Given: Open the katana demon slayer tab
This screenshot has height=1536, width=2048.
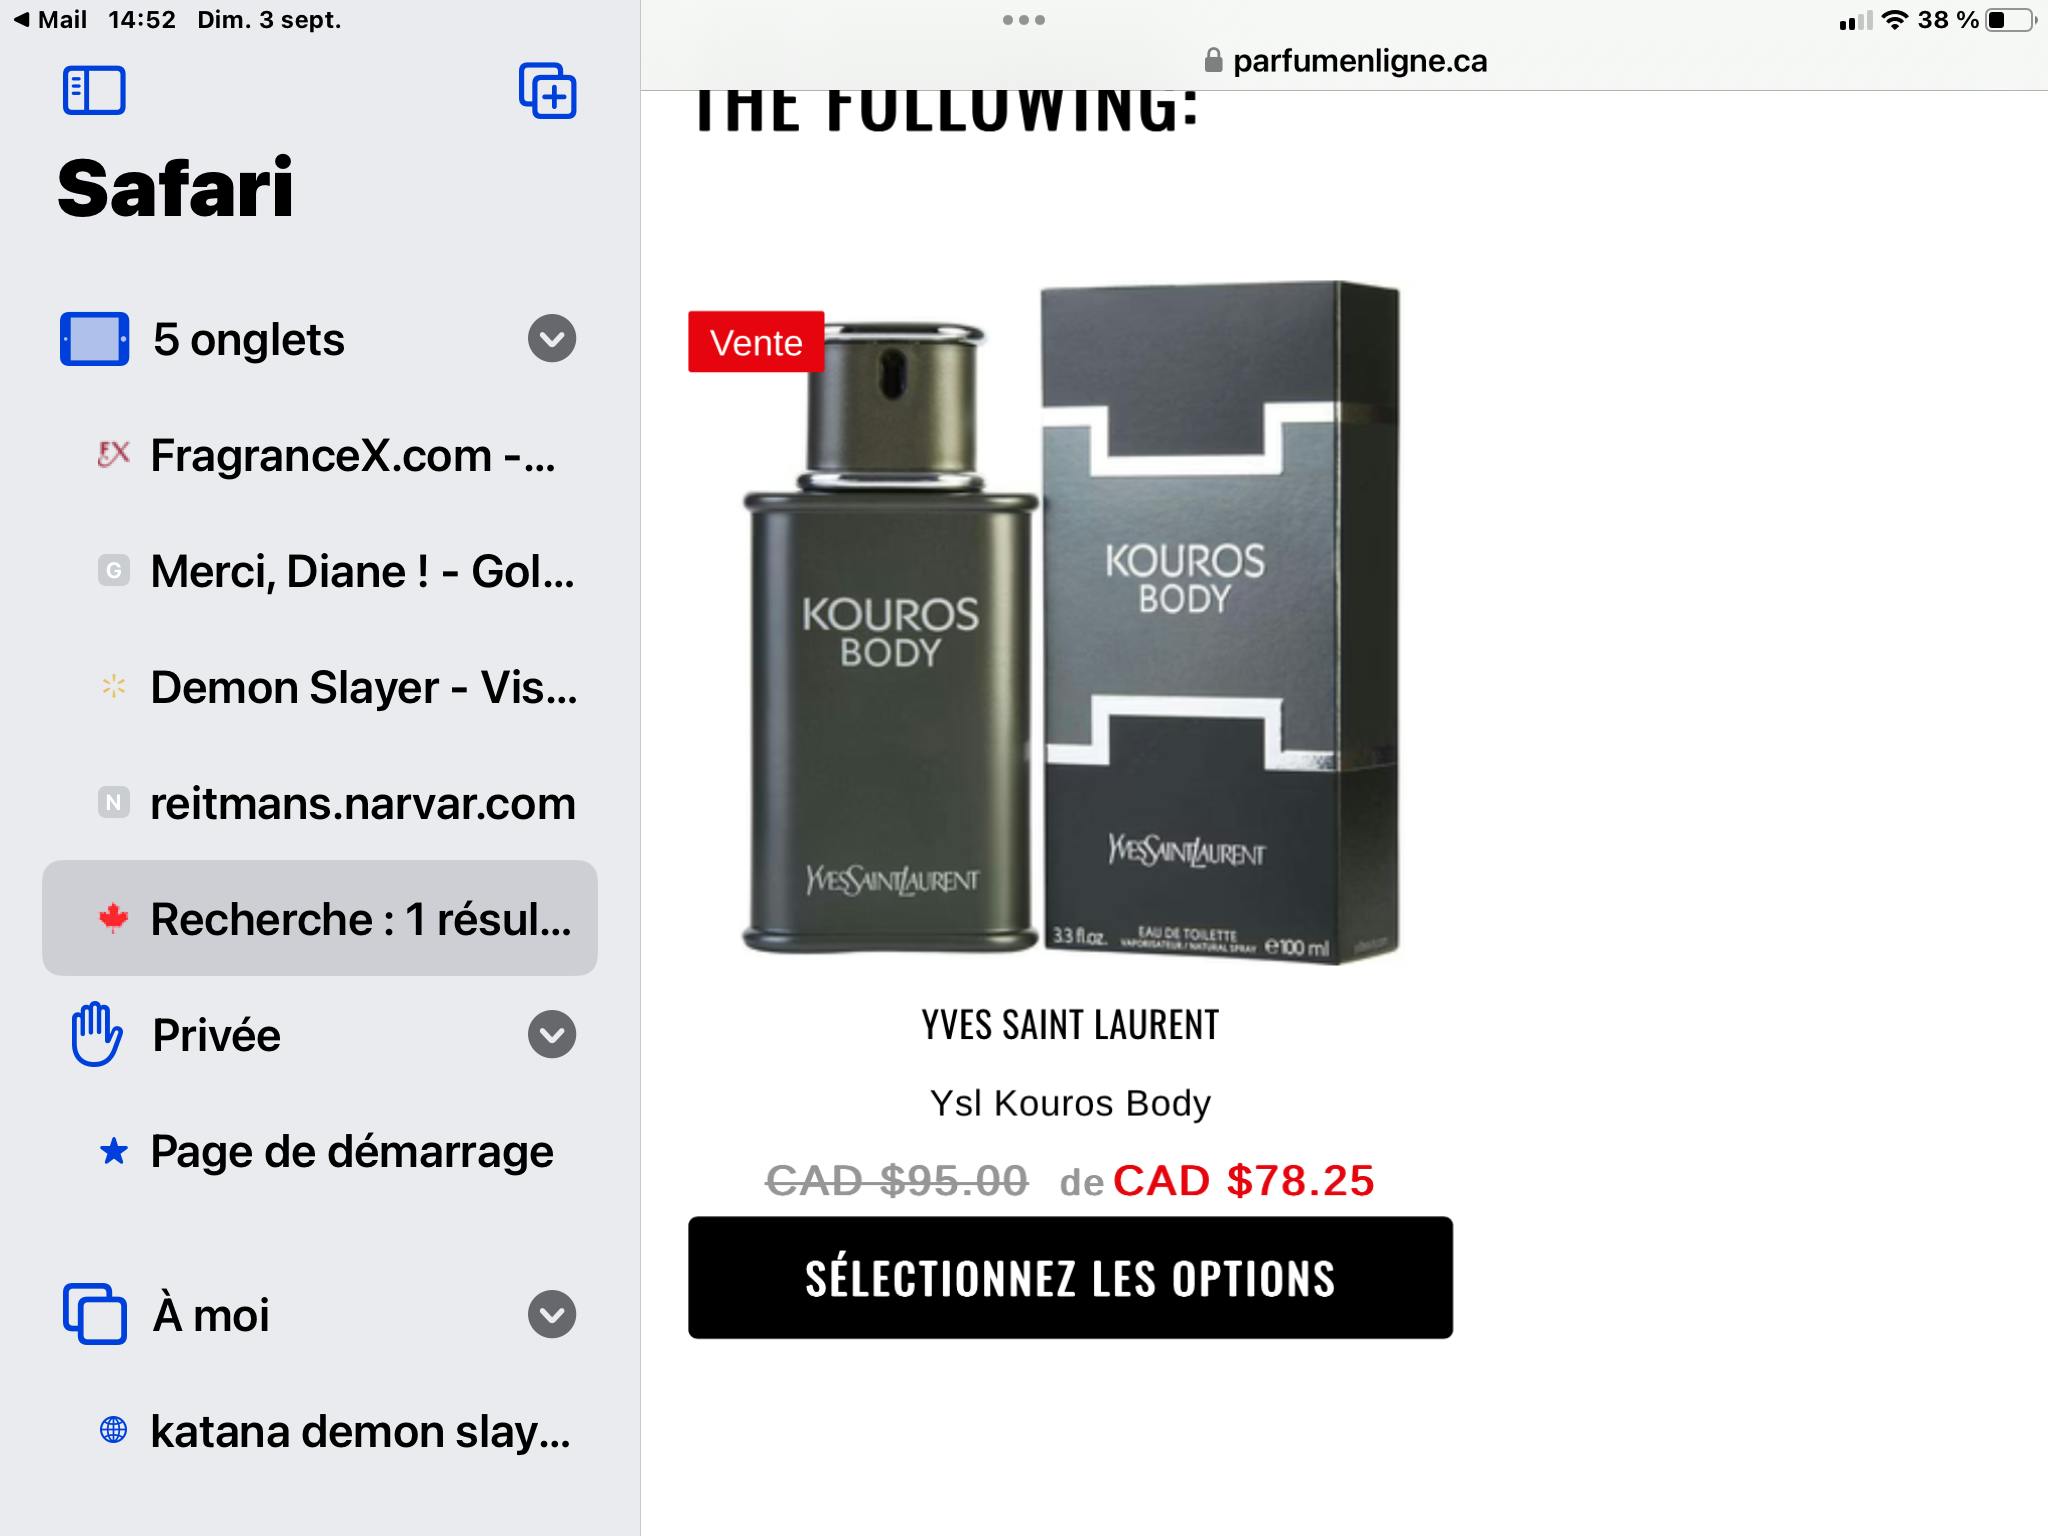Looking at the screenshot, I should coord(320,1432).
